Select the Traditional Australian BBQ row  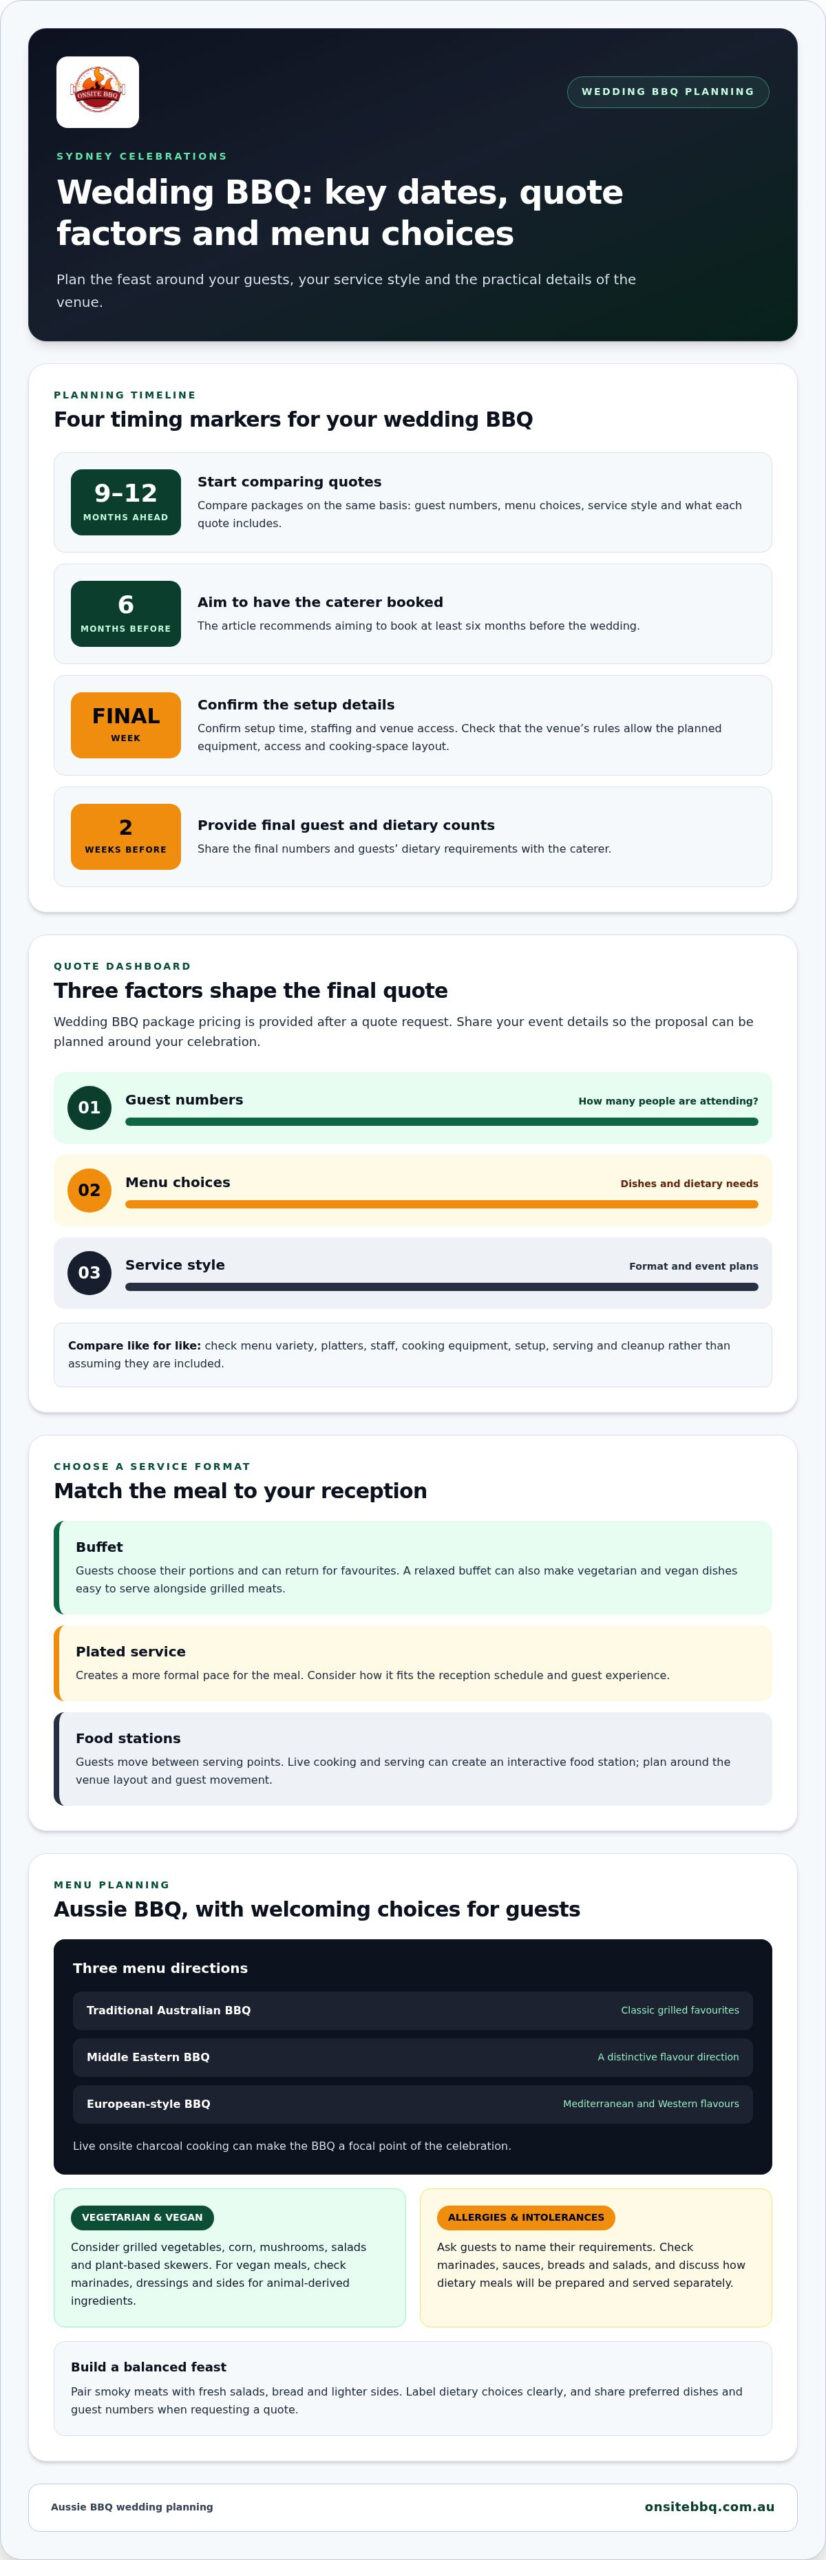[x=413, y=2010]
